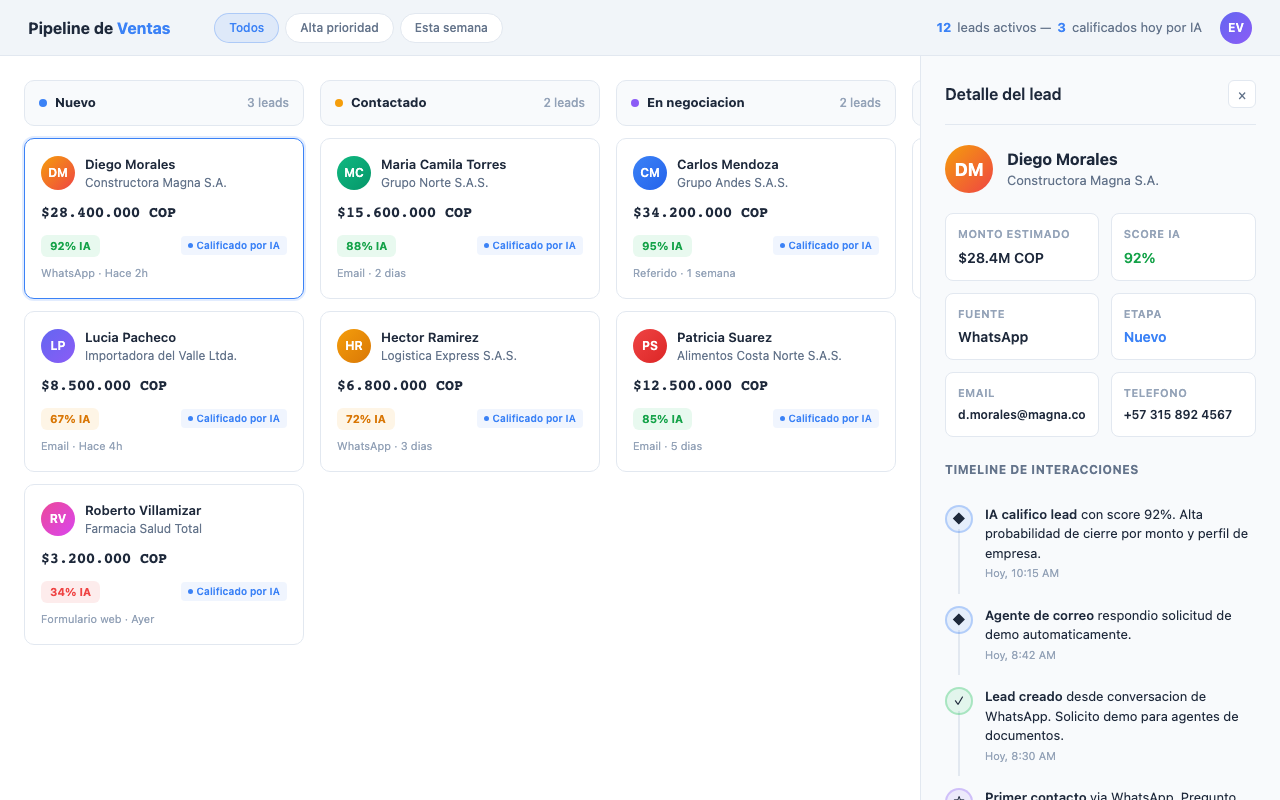
Task: Open the EV user avatar in the header
Action: pyautogui.click(x=1236, y=28)
